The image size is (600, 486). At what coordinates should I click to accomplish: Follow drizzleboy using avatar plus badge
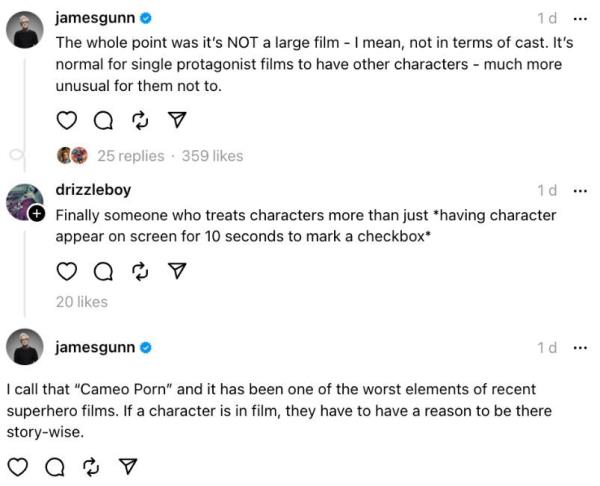(x=36, y=214)
